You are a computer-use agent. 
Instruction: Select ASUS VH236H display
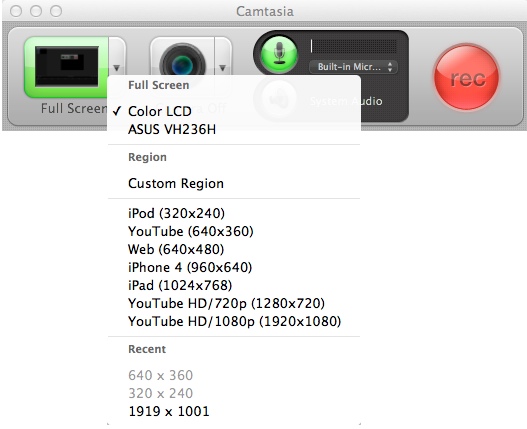(x=234, y=129)
